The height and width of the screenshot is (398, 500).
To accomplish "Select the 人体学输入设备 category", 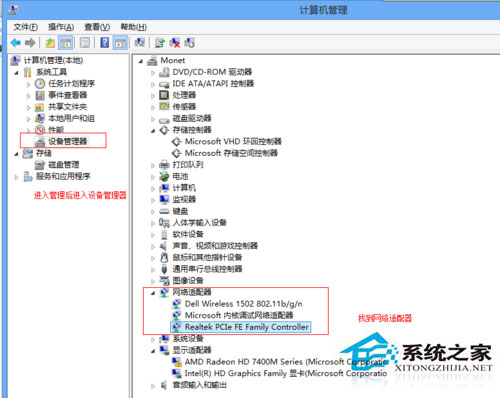I will [199, 222].
